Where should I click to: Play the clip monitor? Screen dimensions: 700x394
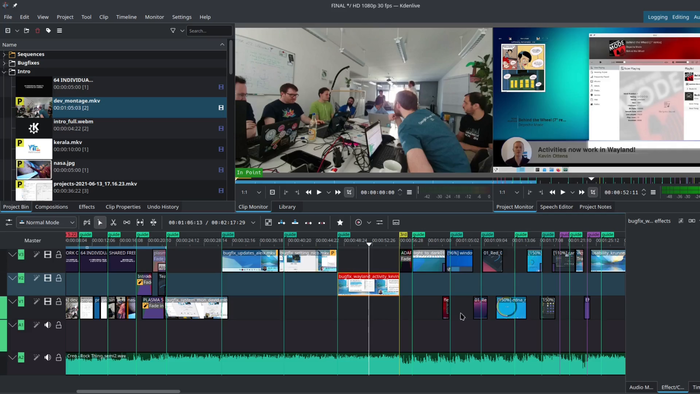click(x=319, y=192)
